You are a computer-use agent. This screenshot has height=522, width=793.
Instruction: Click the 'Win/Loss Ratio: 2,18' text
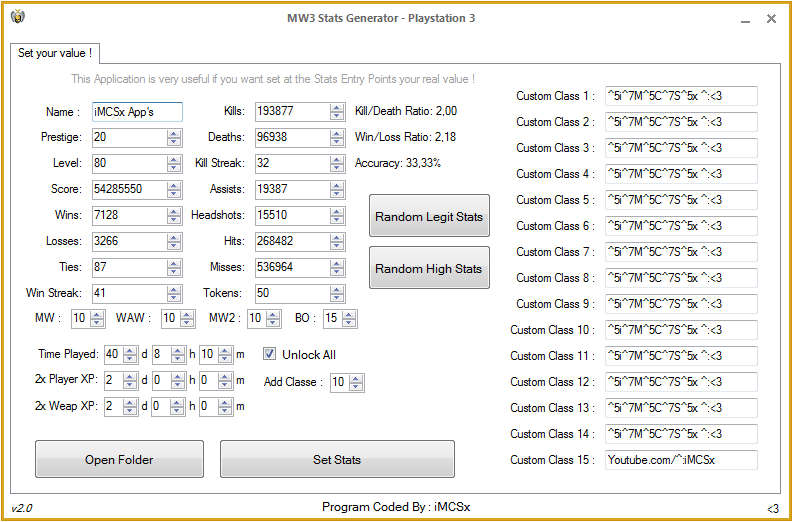[406, 137]
